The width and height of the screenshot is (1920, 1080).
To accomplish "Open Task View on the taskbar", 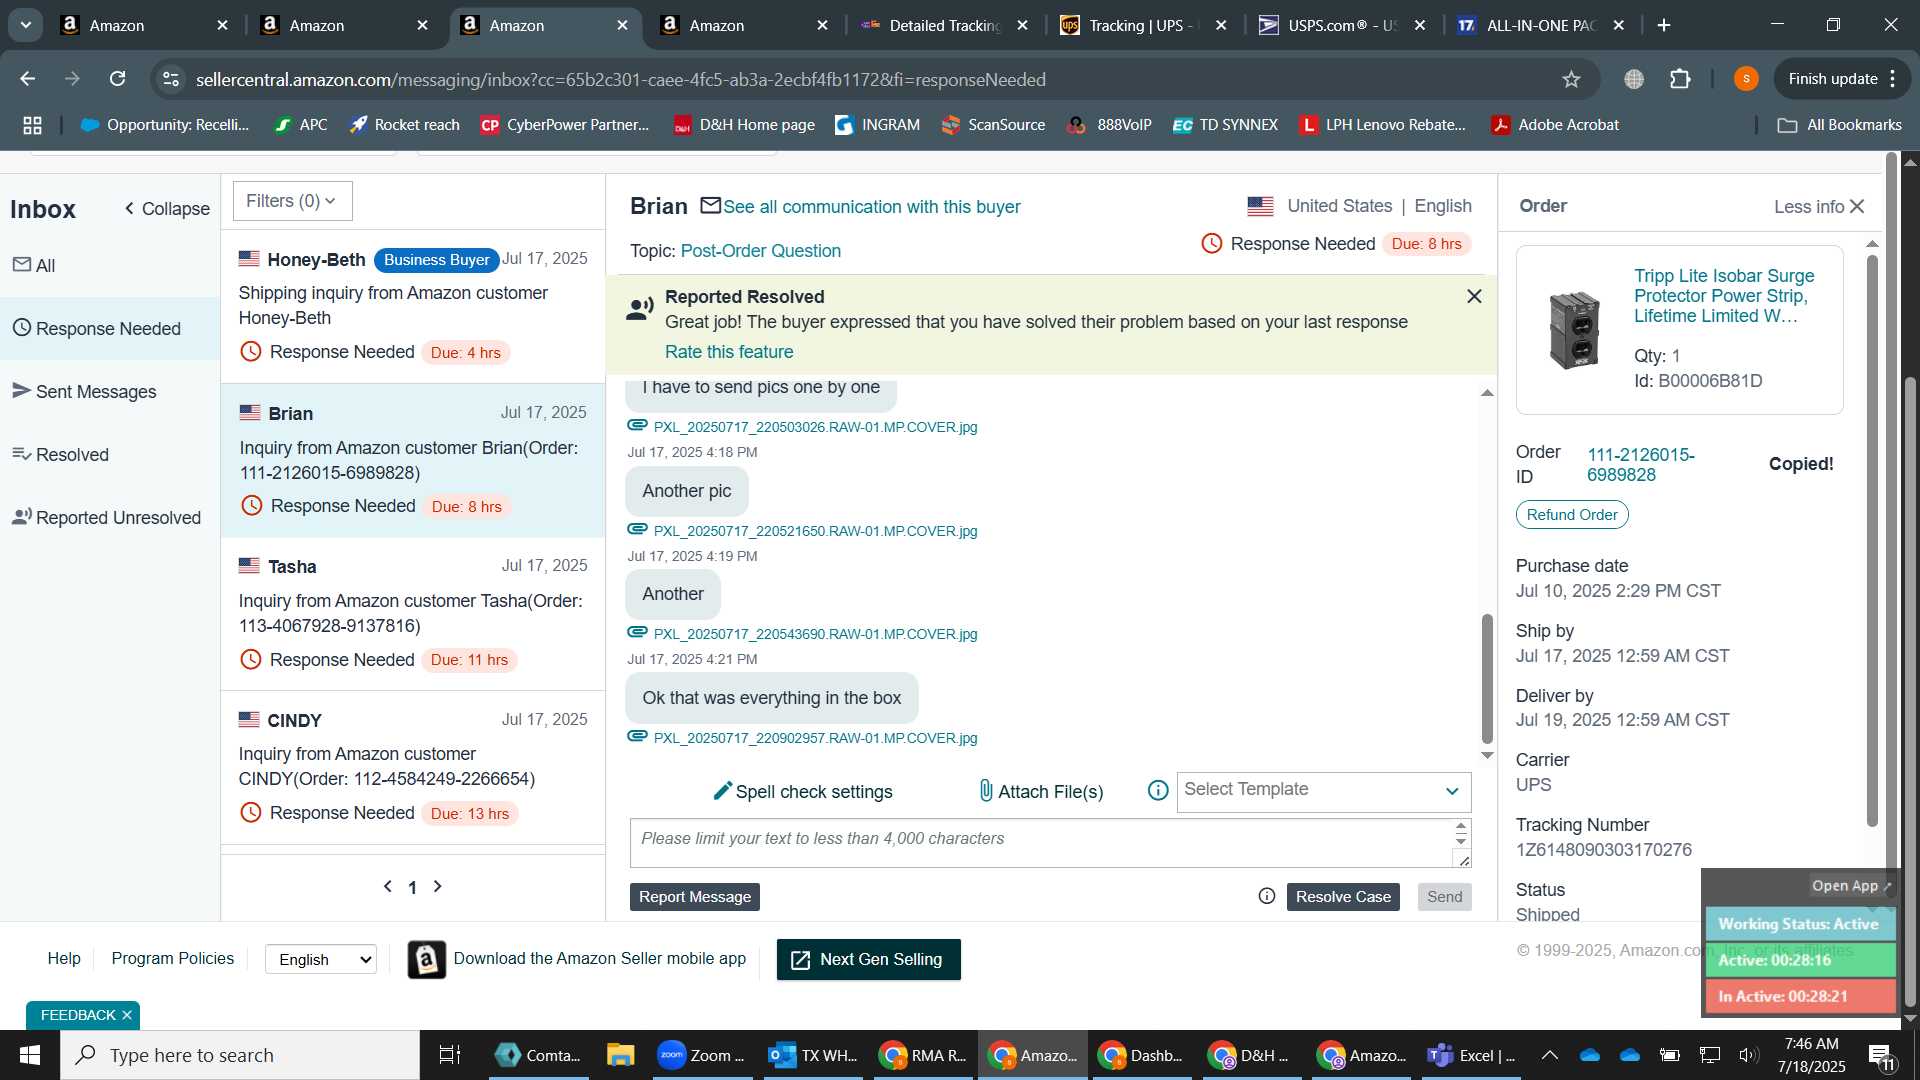I will coord(450,1055).
